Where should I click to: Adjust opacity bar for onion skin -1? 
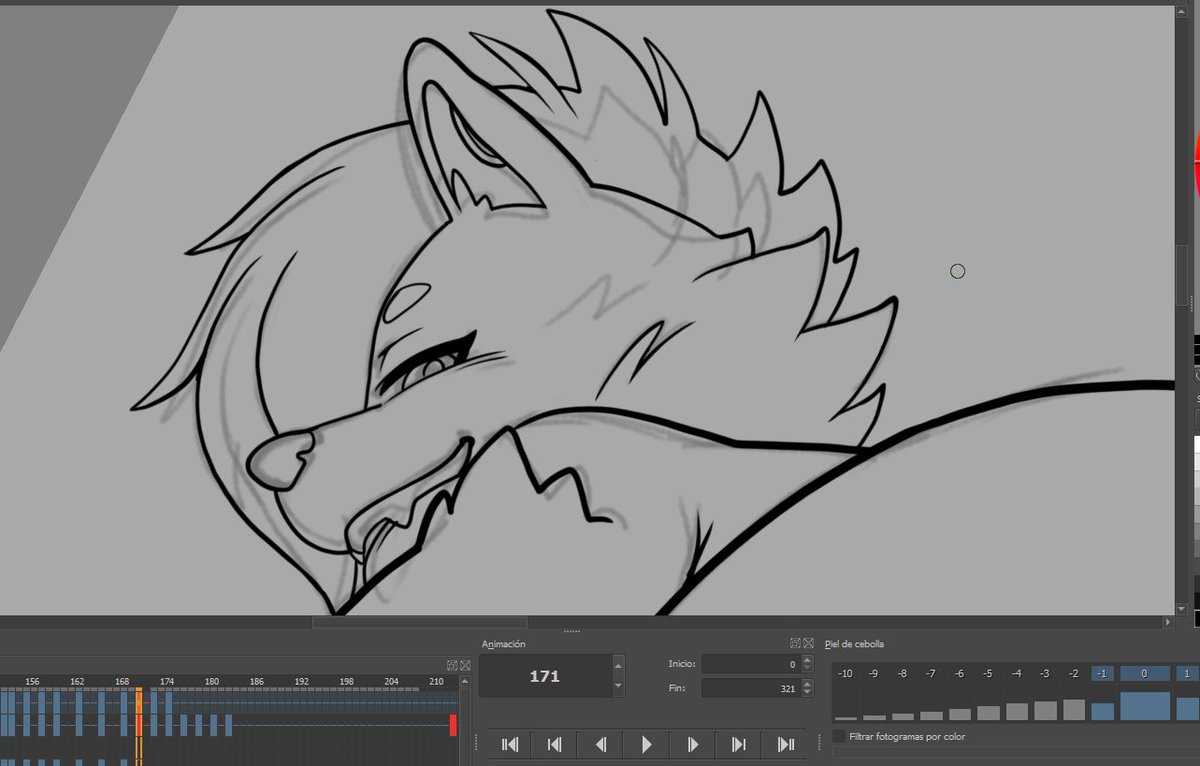pyautogui.click(x=1102, y=711)
